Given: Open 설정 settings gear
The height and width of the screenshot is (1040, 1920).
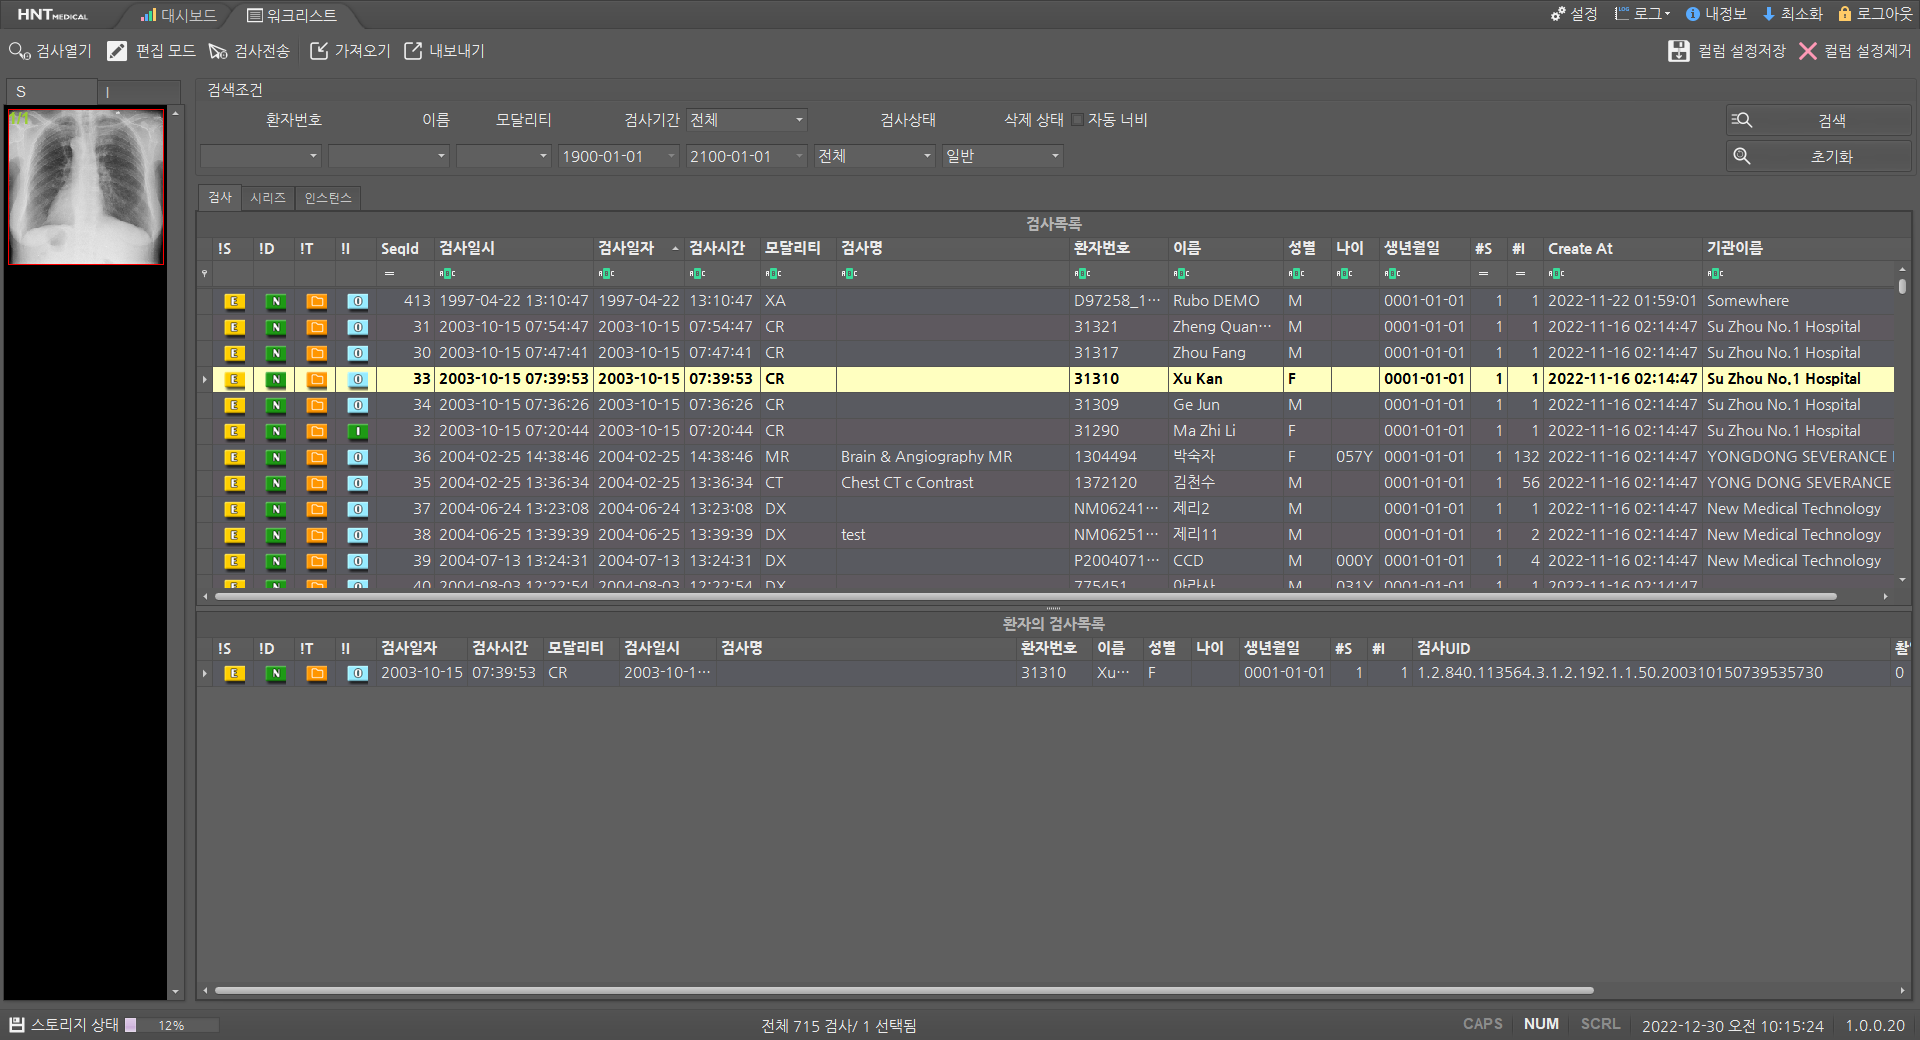Looking at the screenshot, I should coord(1574,14).
